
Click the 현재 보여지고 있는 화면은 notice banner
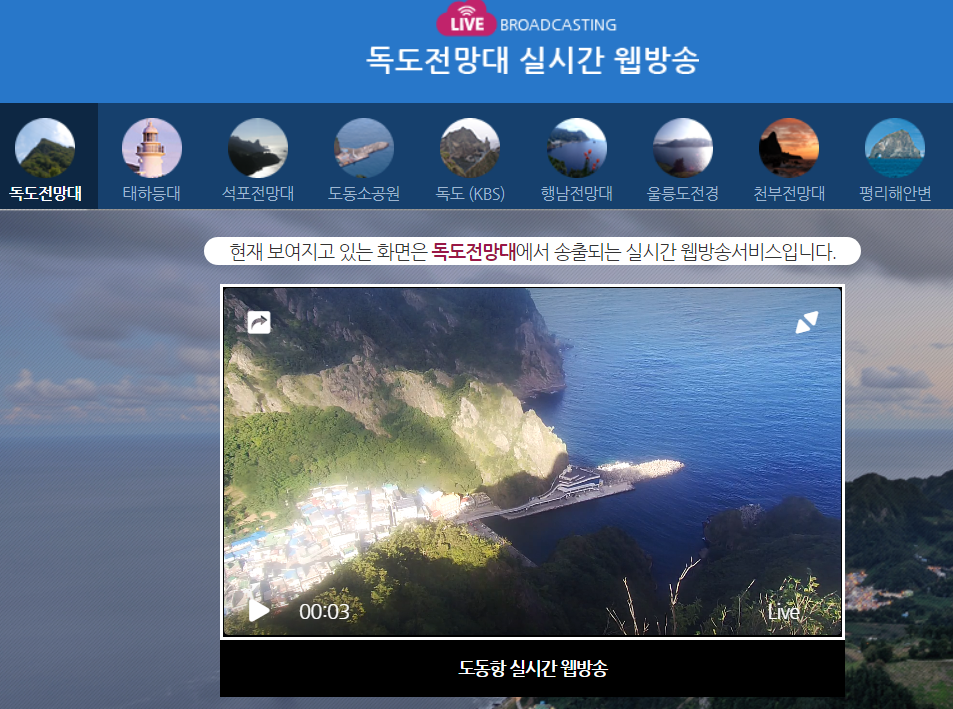click(532, 251)
